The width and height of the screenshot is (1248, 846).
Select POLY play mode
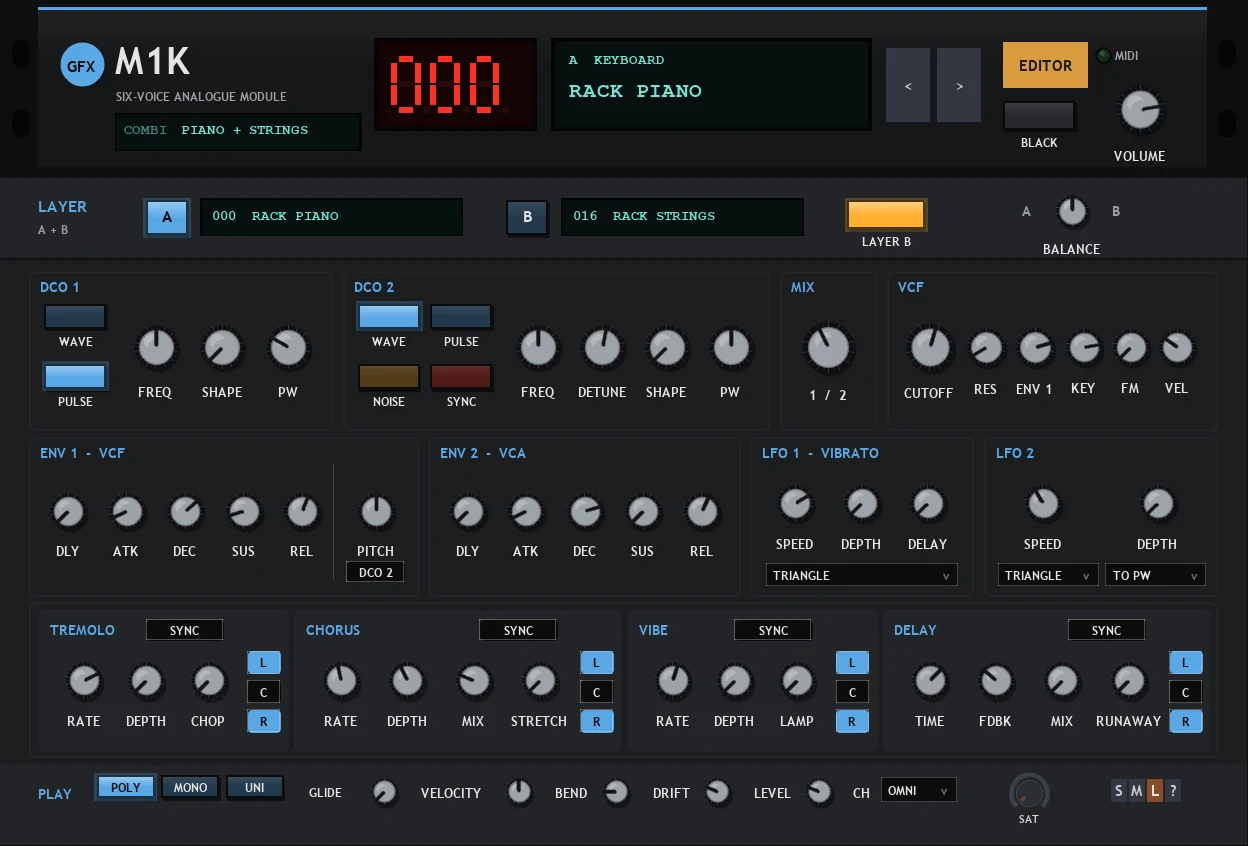point(126,788)
